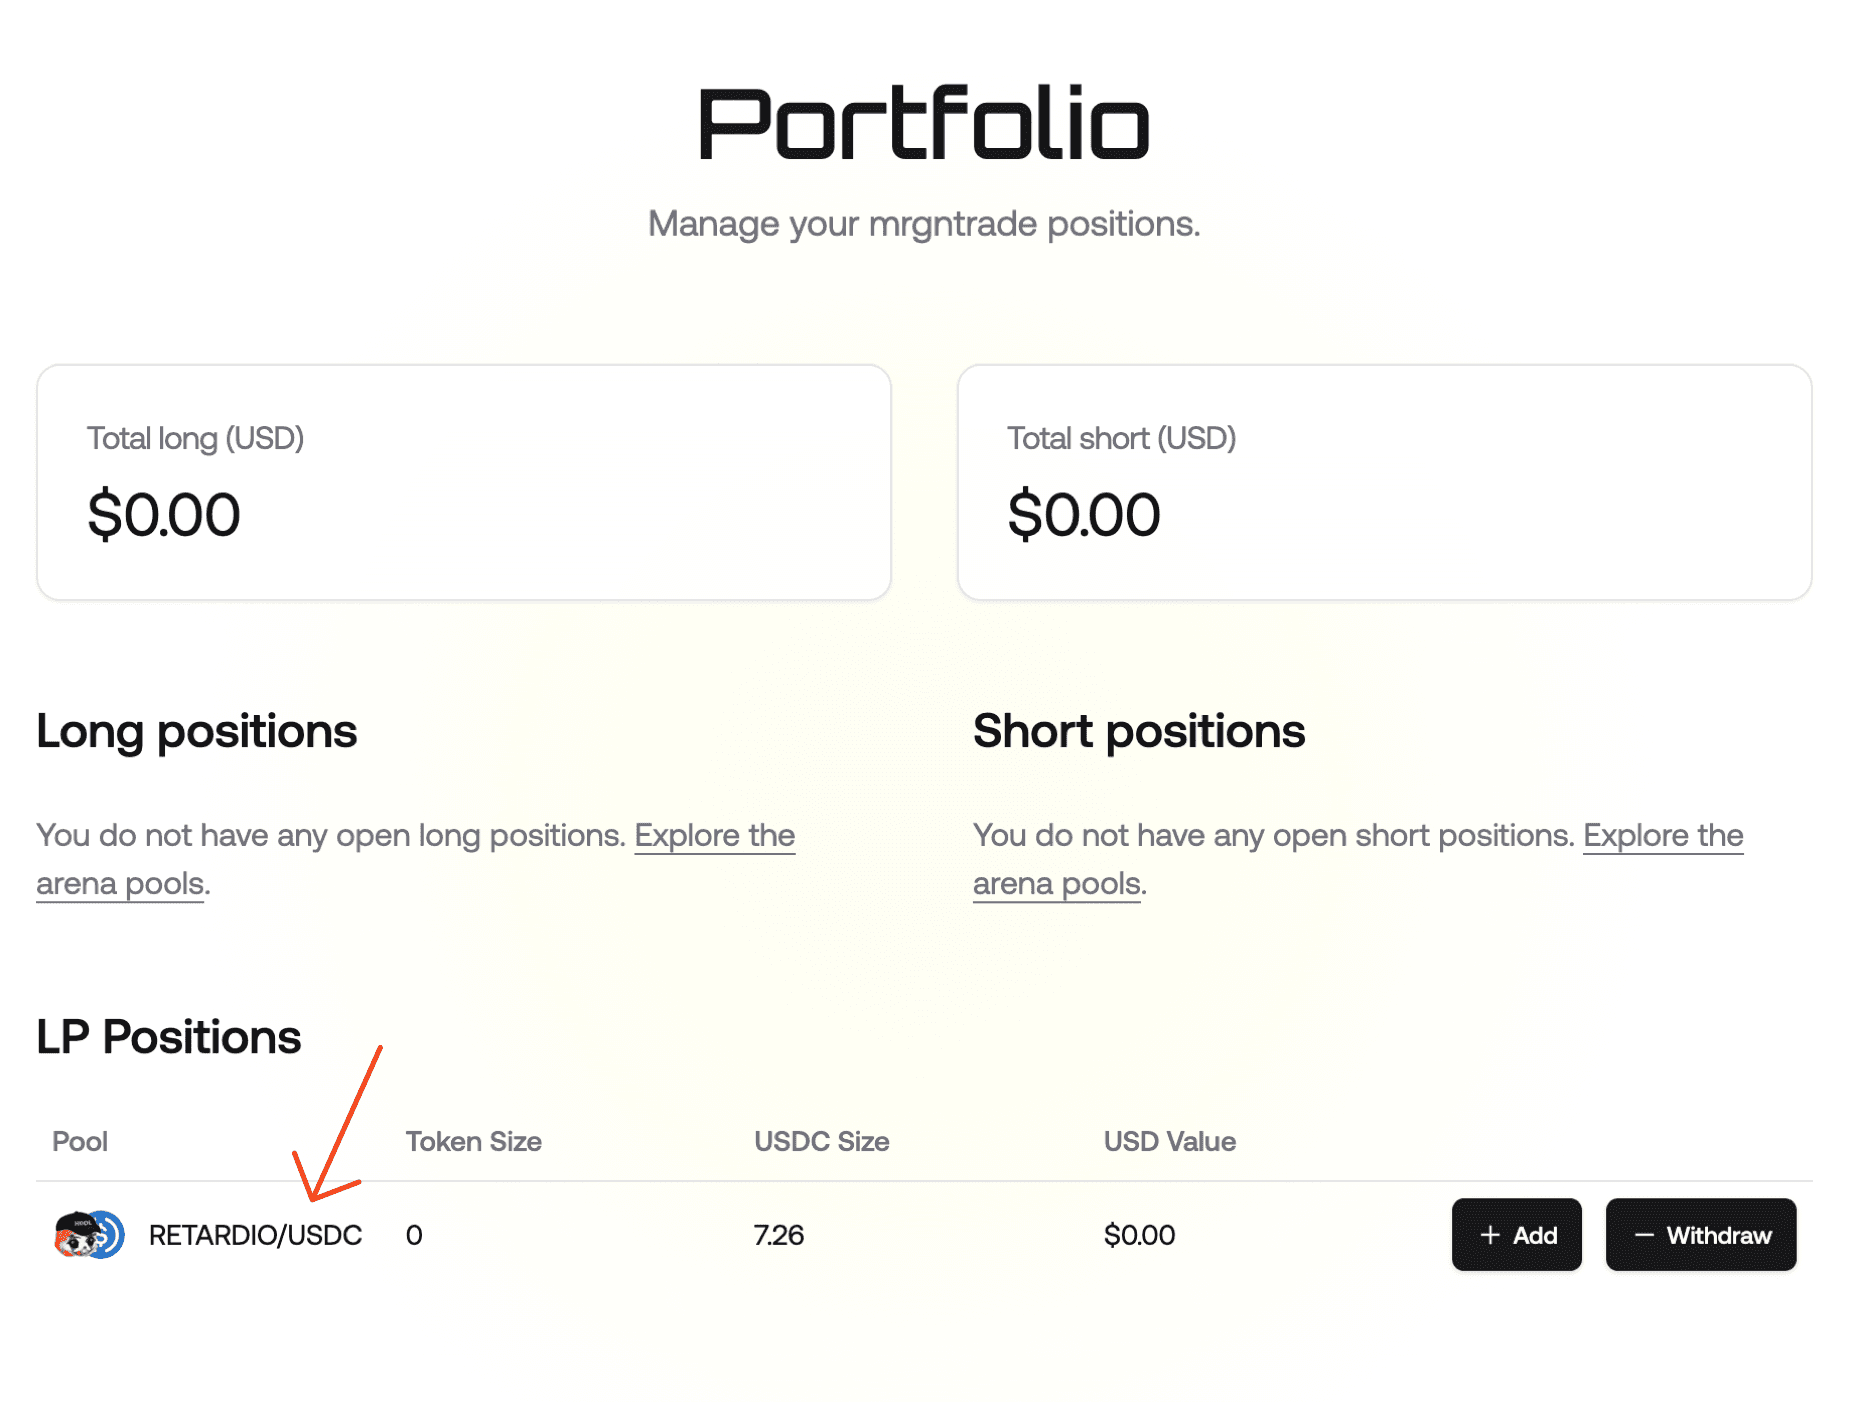
Task: Click the token size value 0
Action: tap(414, 1235)
